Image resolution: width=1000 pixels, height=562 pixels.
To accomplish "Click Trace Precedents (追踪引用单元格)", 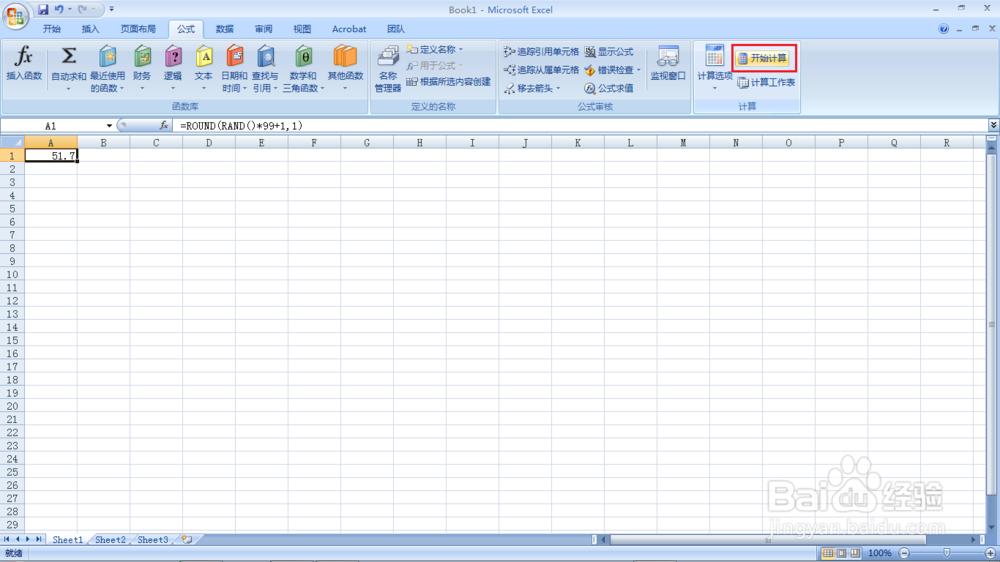I will pos(541,52).
